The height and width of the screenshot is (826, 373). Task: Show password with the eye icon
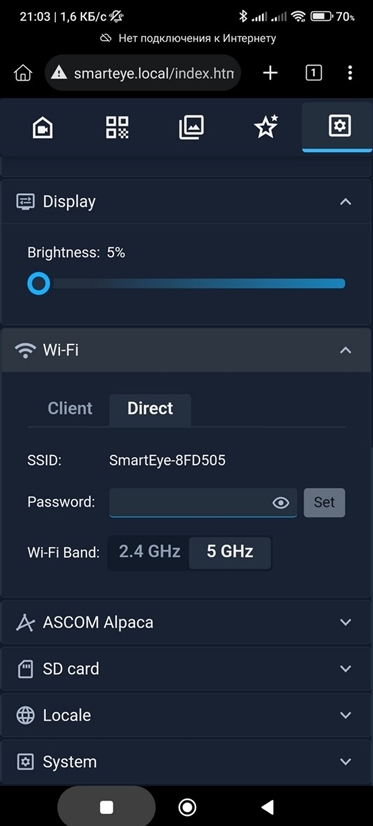click(x=281, y=503)
